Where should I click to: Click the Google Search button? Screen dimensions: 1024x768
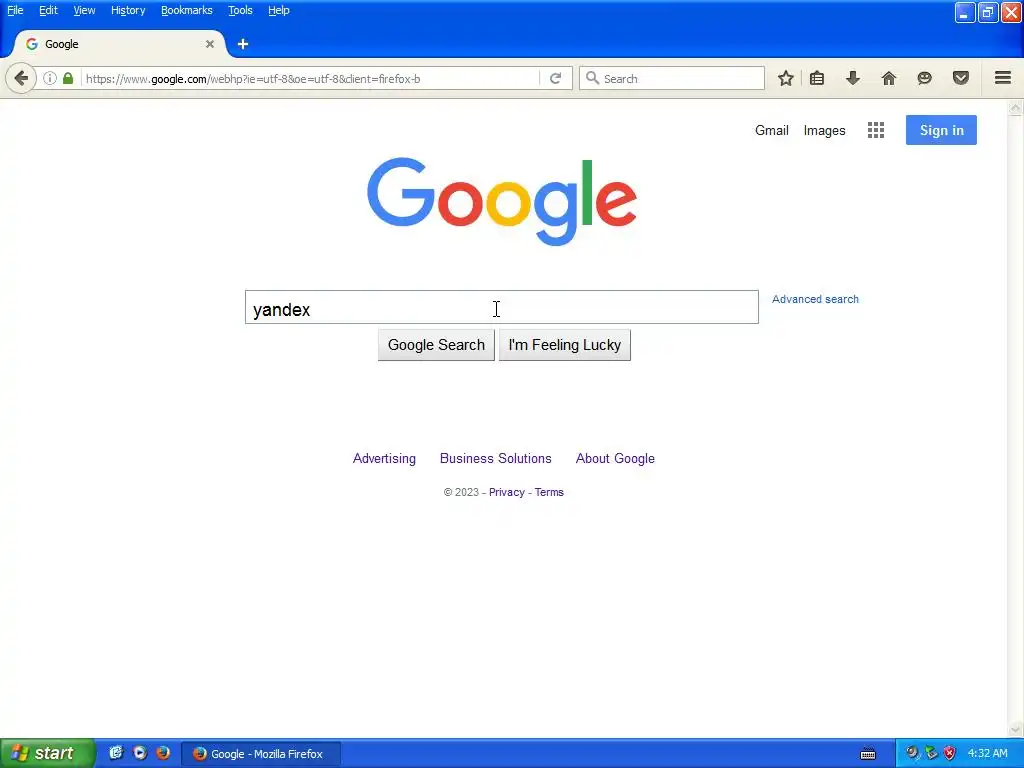point(436,345)
